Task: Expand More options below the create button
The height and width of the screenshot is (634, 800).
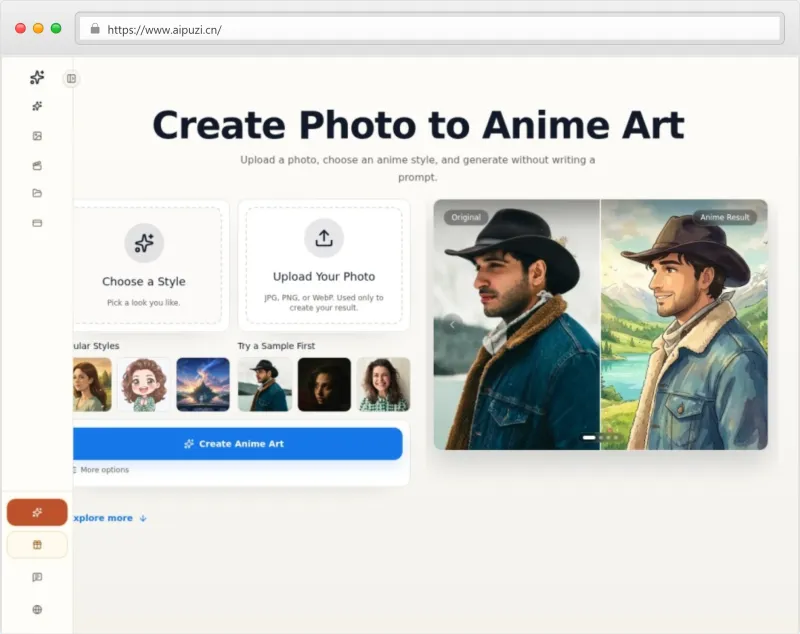Action: 101,470
